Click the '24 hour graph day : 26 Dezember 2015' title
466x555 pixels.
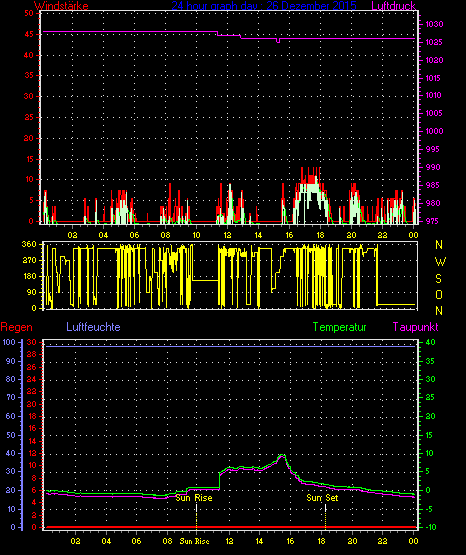point(264,6)
